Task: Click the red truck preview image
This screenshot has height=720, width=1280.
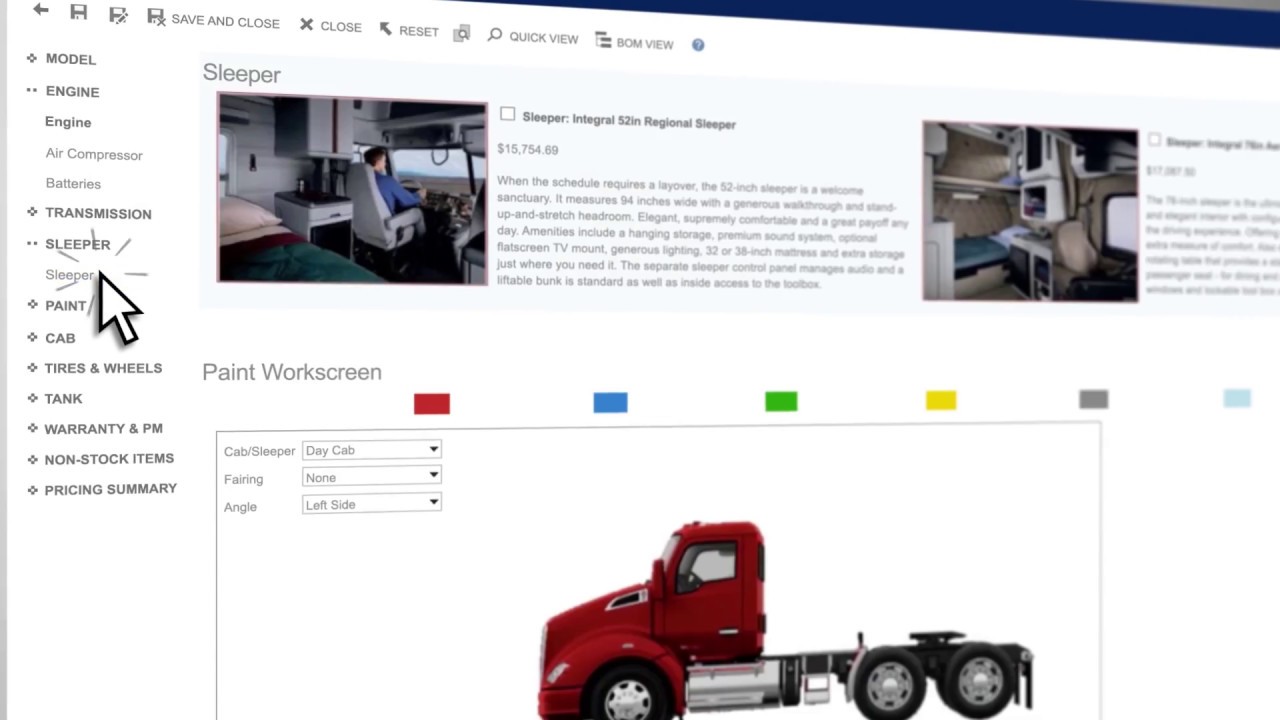Action: coord(786,620)
